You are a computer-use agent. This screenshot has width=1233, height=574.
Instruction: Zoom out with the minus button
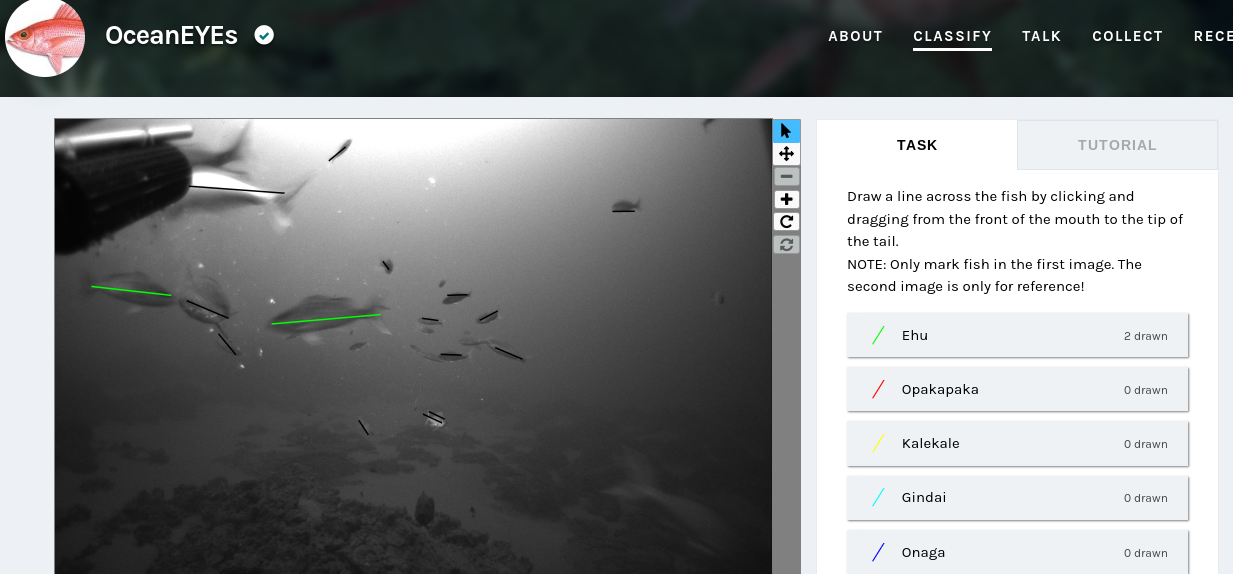tap(786, 176)
